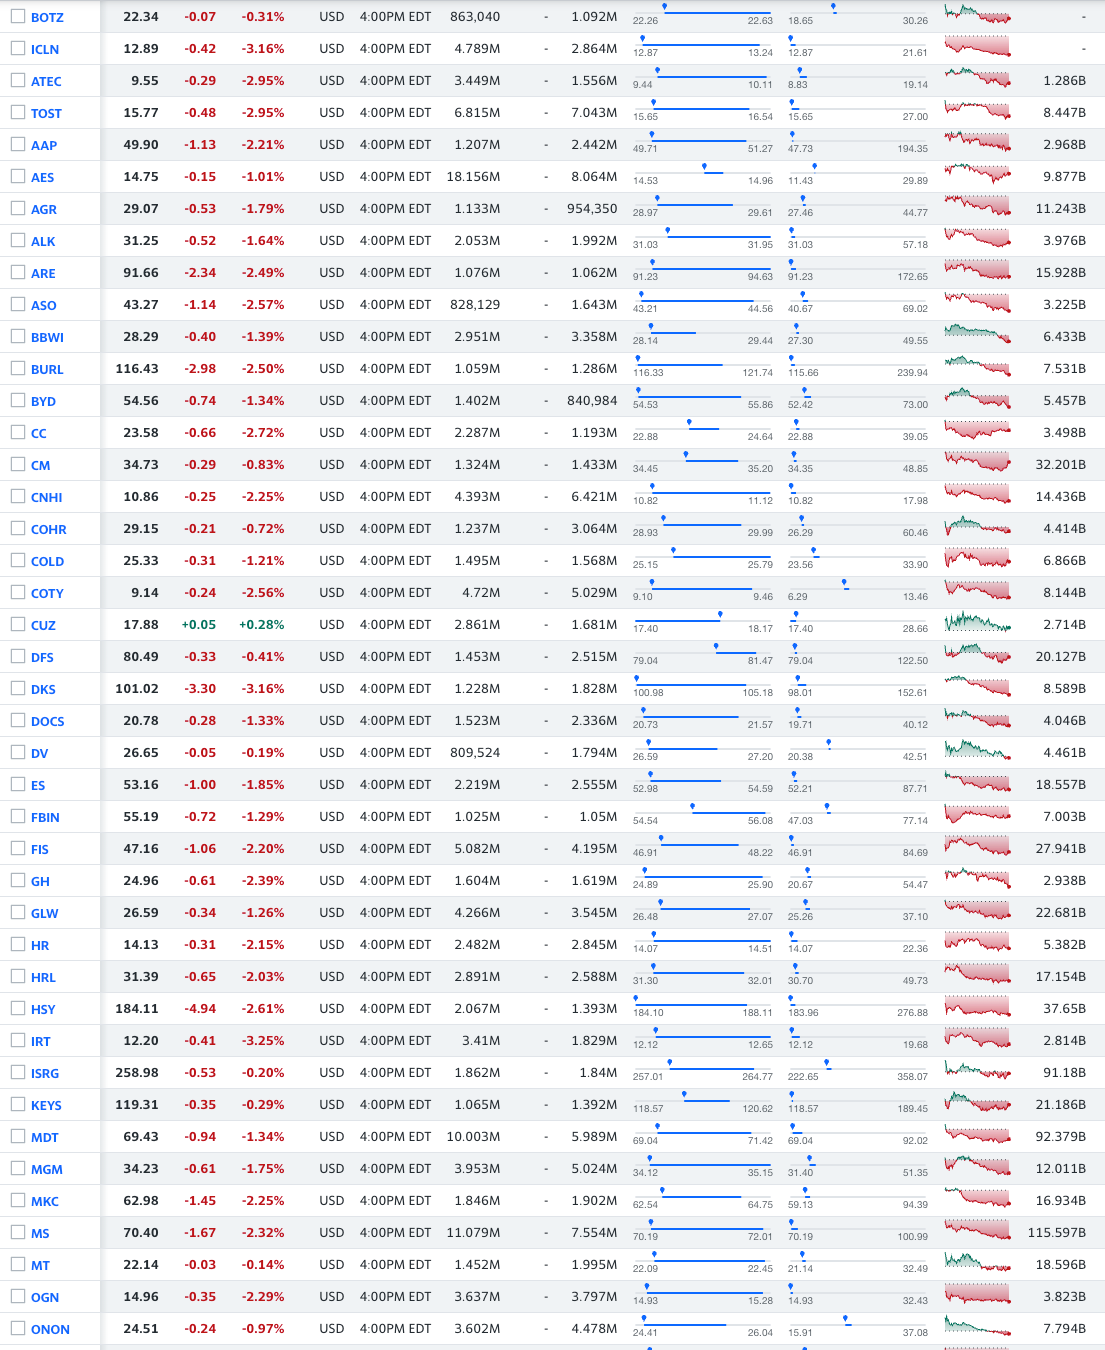Click the COTY 52-week range indicator
Image resolution: width=1105 pixels, height=1350 pixels.
point(858,590)
